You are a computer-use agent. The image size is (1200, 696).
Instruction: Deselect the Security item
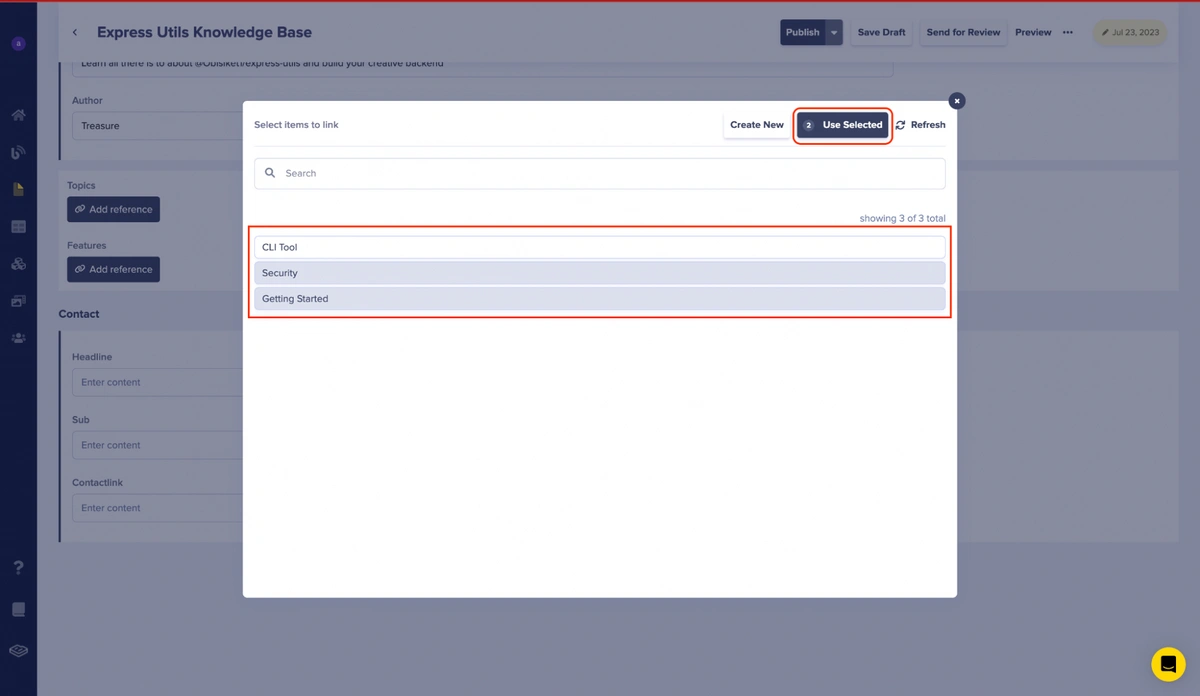599,273
